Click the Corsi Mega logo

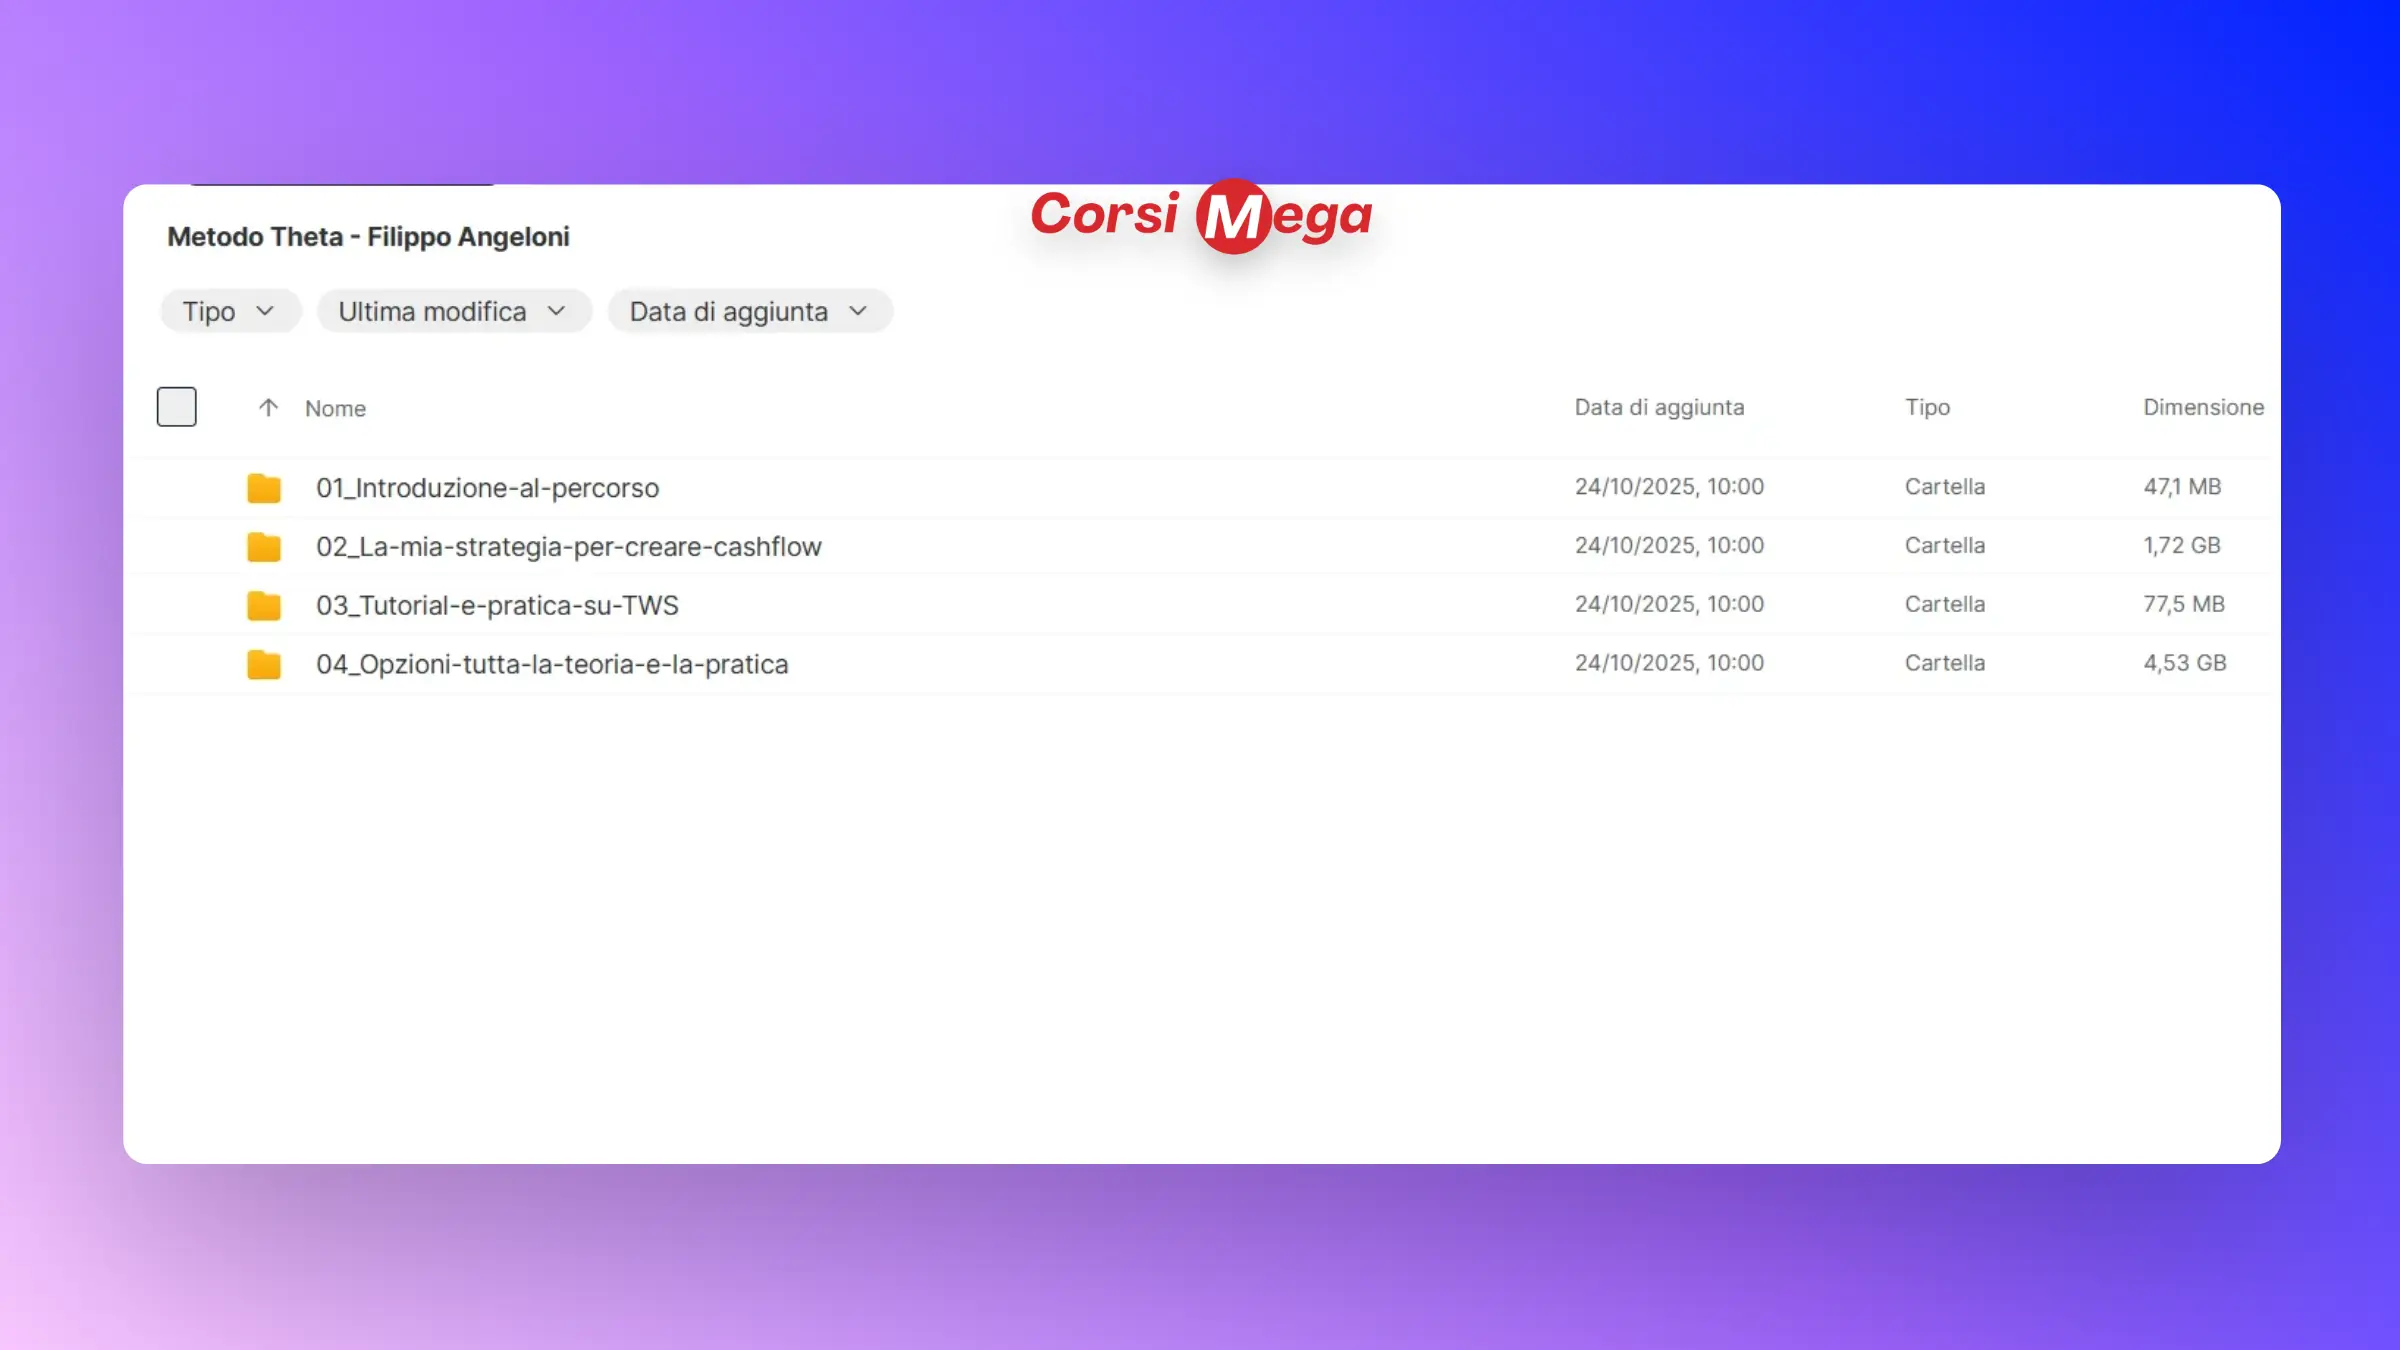point(1201,216)
